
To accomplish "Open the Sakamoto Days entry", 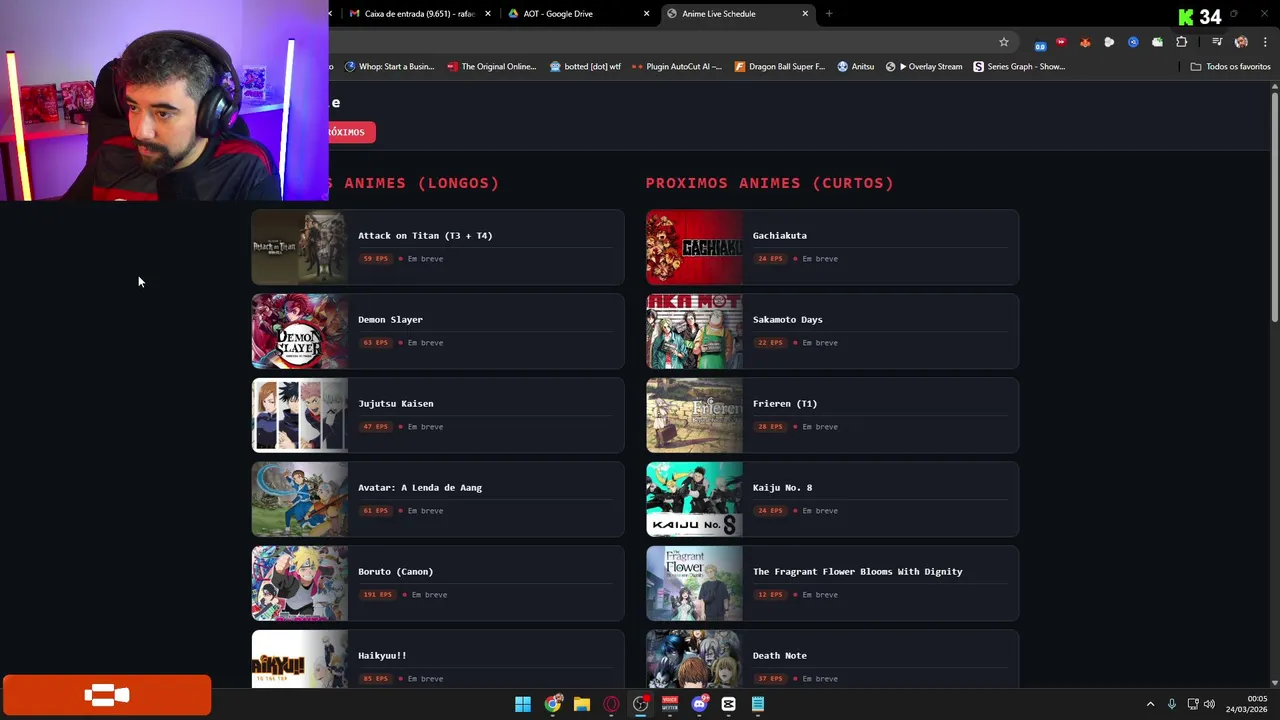I will pos(832,331).
